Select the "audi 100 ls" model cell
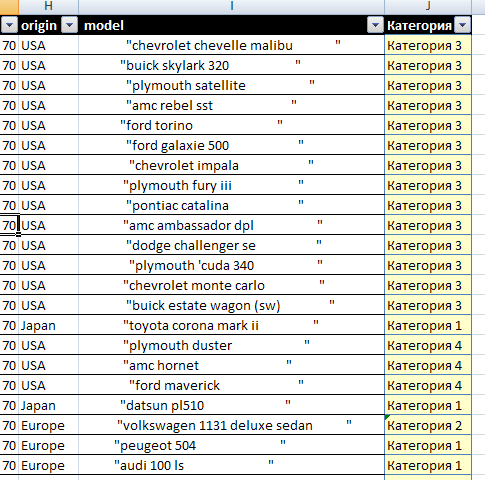This screenshot has height=480, width=485. 231,465
